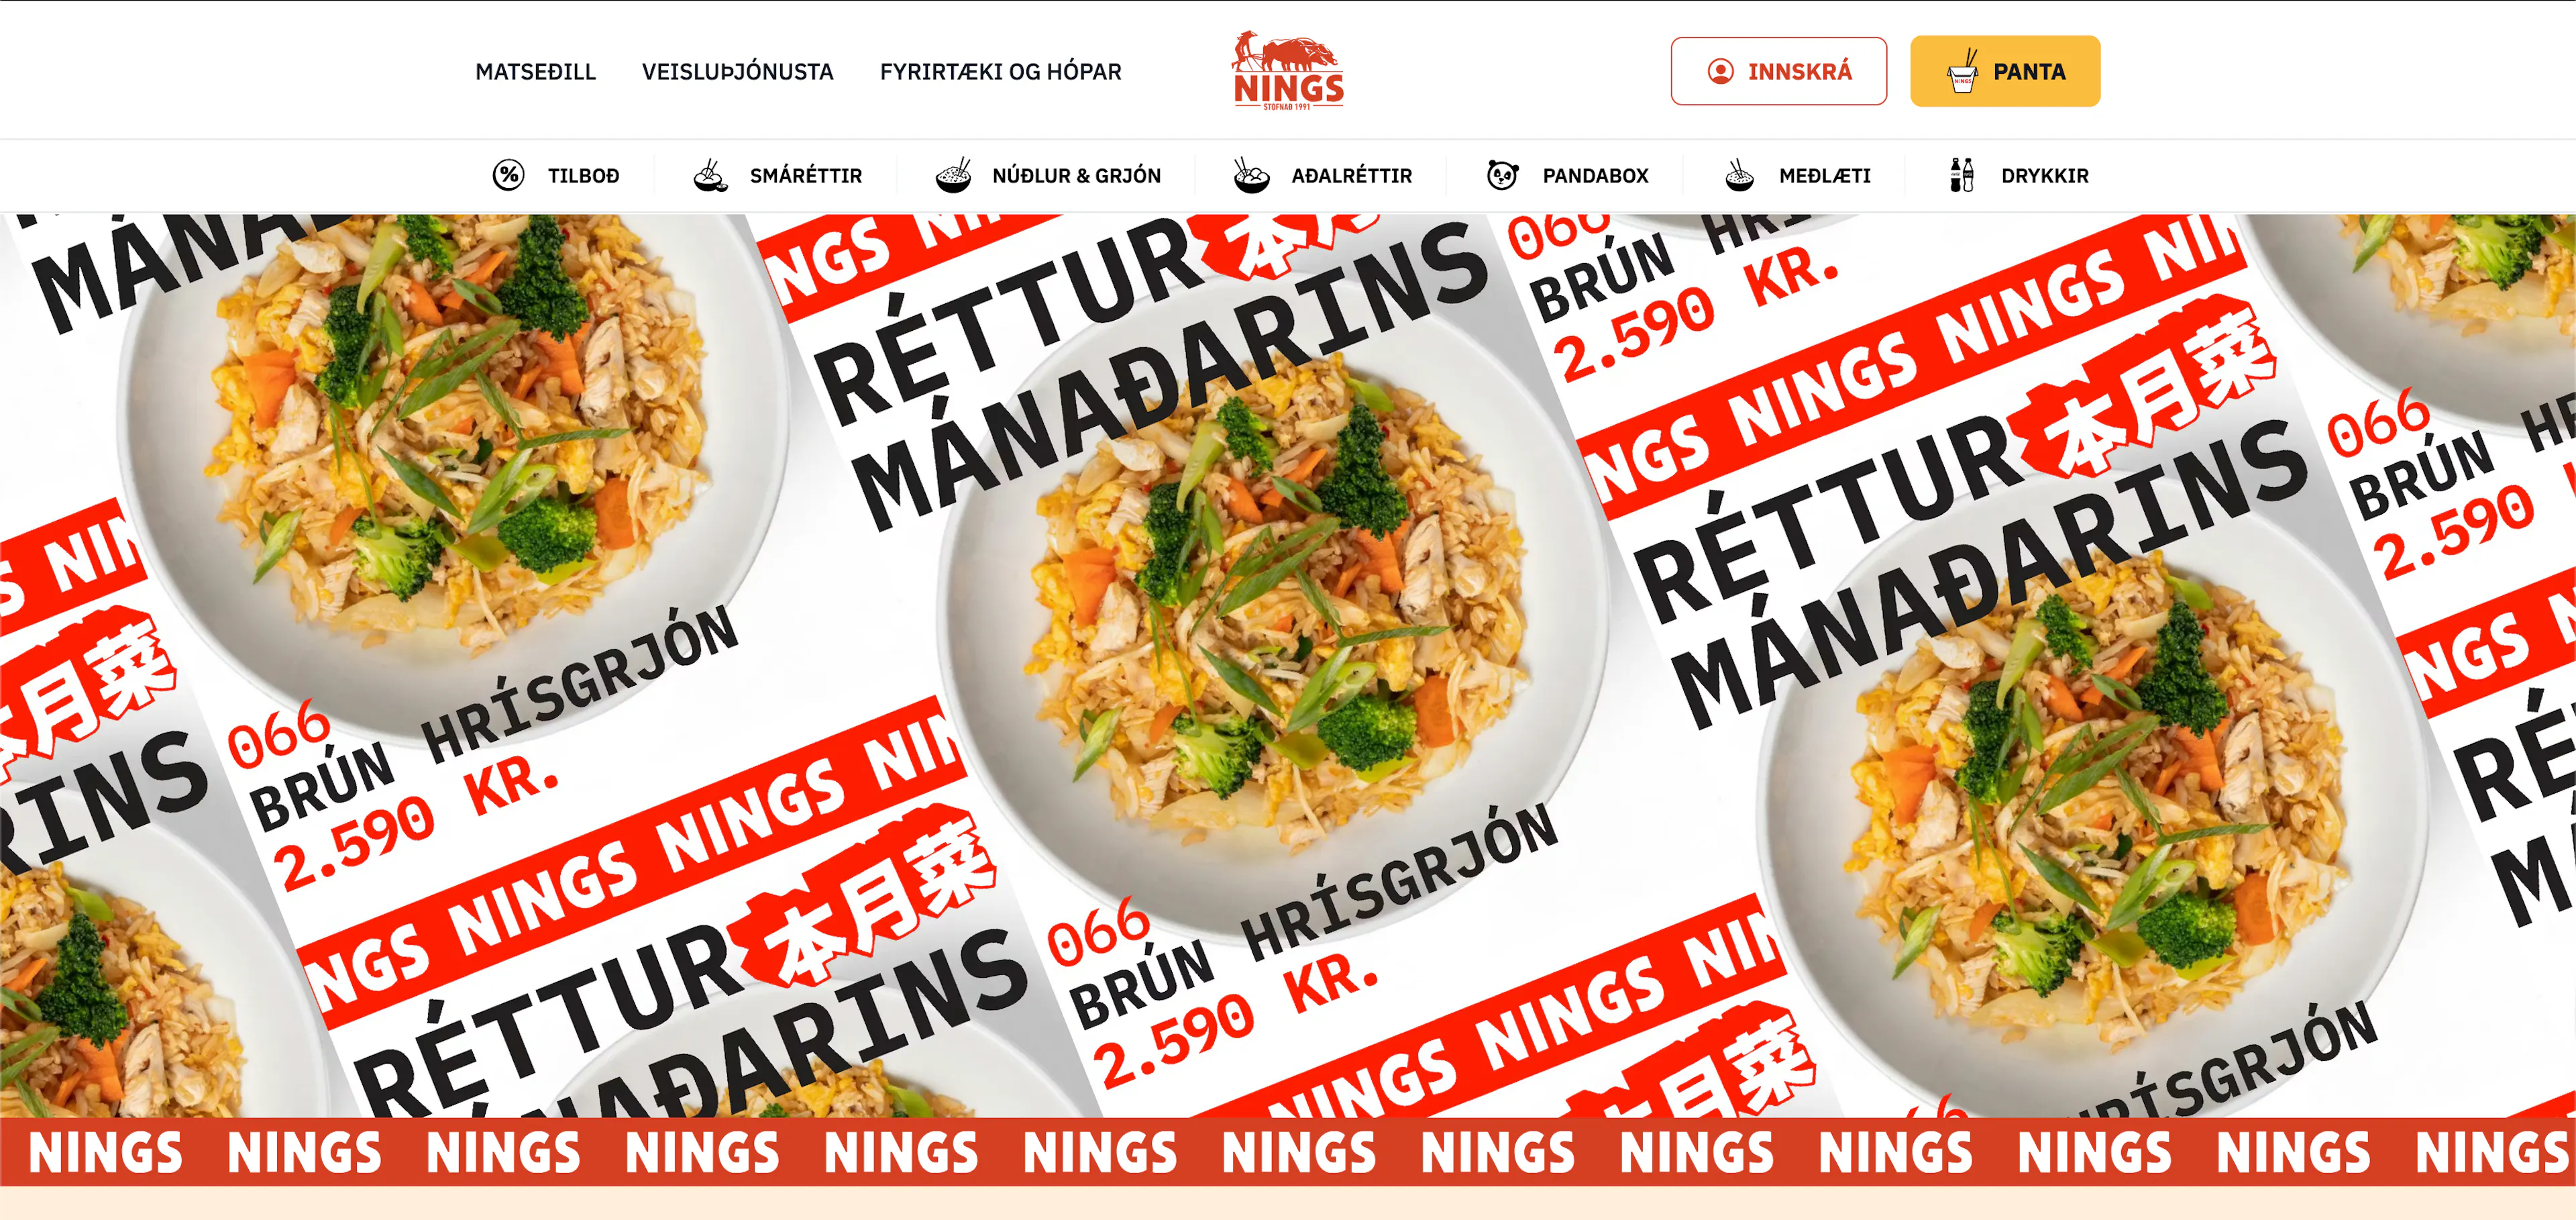Open Pandabox via the panda icon
2576x1220 pixels.
[1502, 175]
